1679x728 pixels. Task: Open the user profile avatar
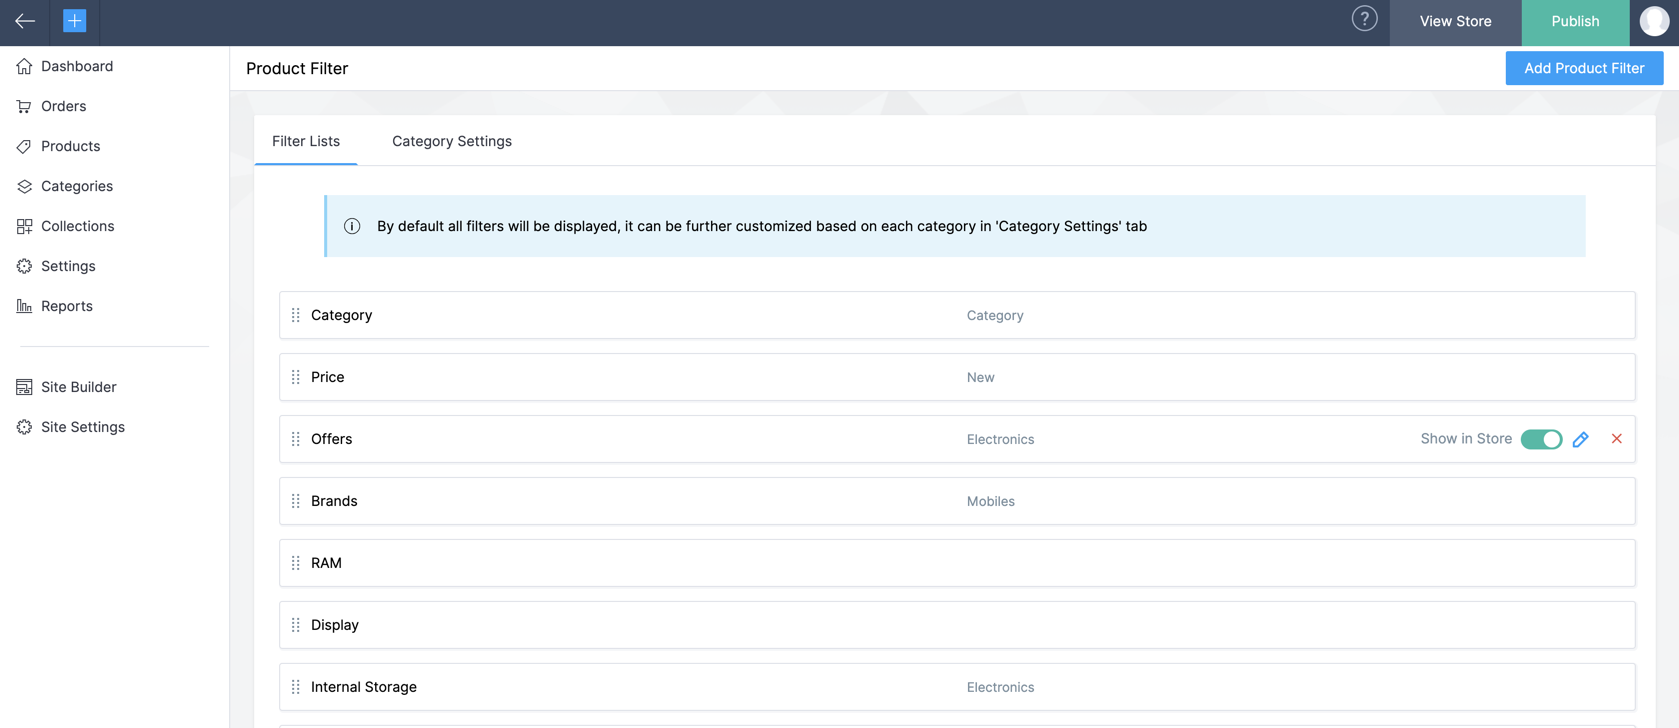coord(1654,21)
